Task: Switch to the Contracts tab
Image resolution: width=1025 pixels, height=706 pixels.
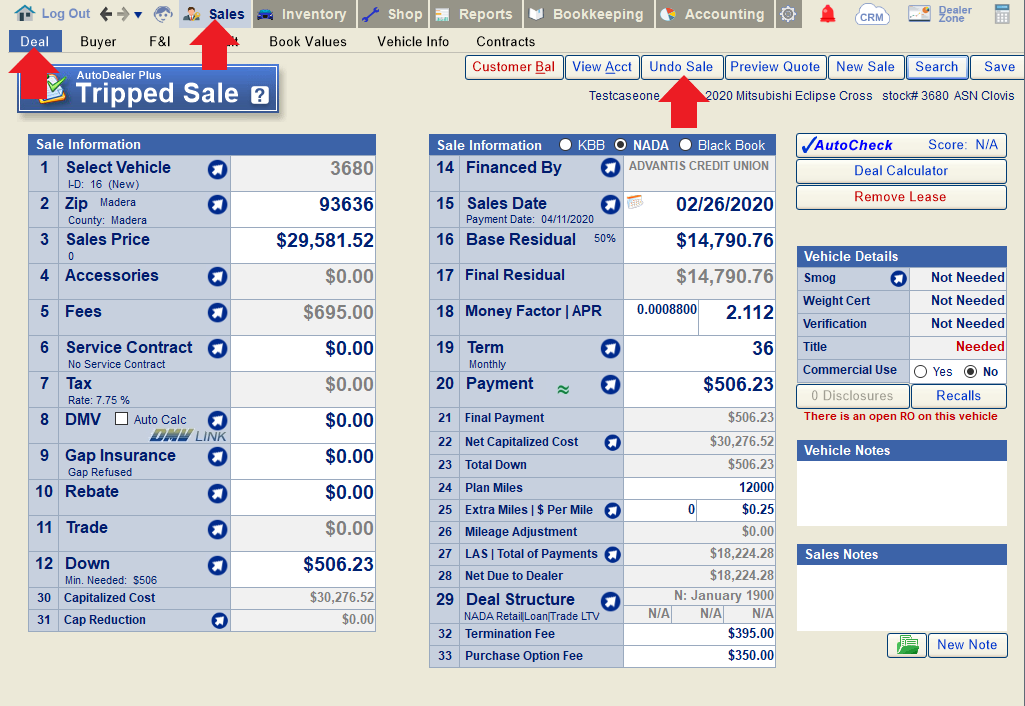Action: coord(505,42)
